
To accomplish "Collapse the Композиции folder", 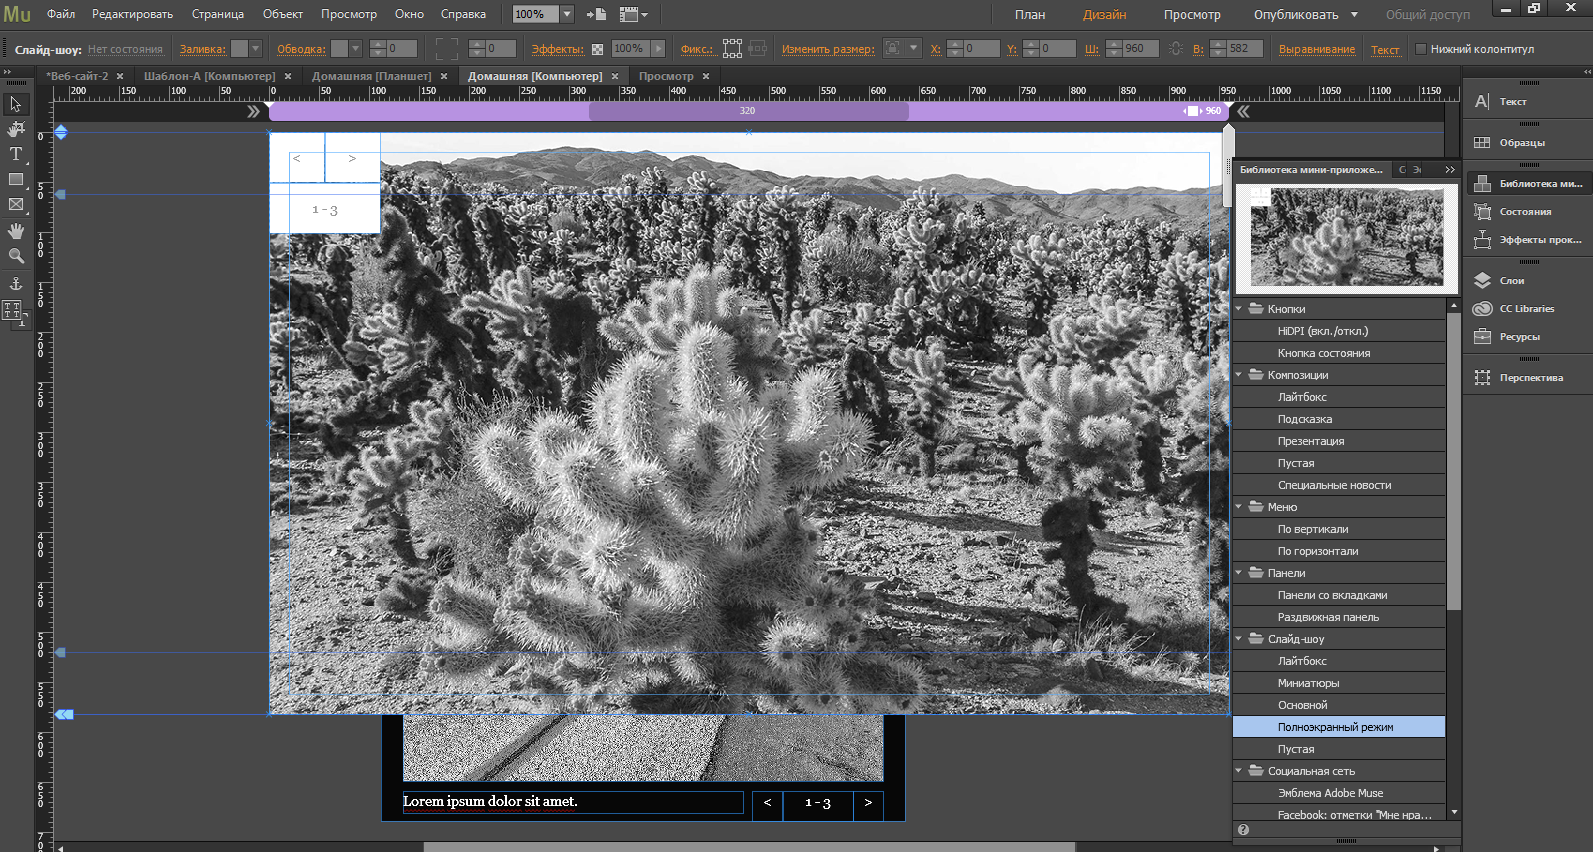I will tap(1239, 375).
